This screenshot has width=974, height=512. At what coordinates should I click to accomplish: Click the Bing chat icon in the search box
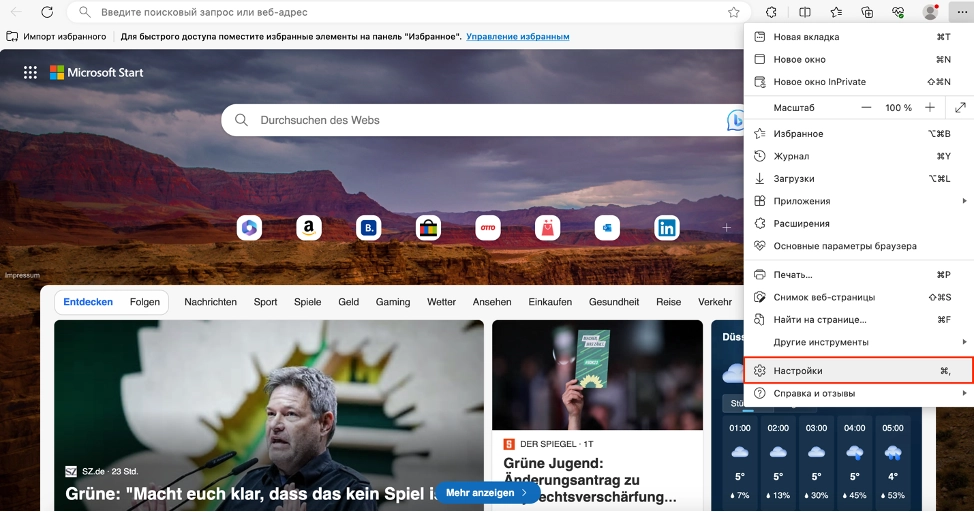pos(735,120)
